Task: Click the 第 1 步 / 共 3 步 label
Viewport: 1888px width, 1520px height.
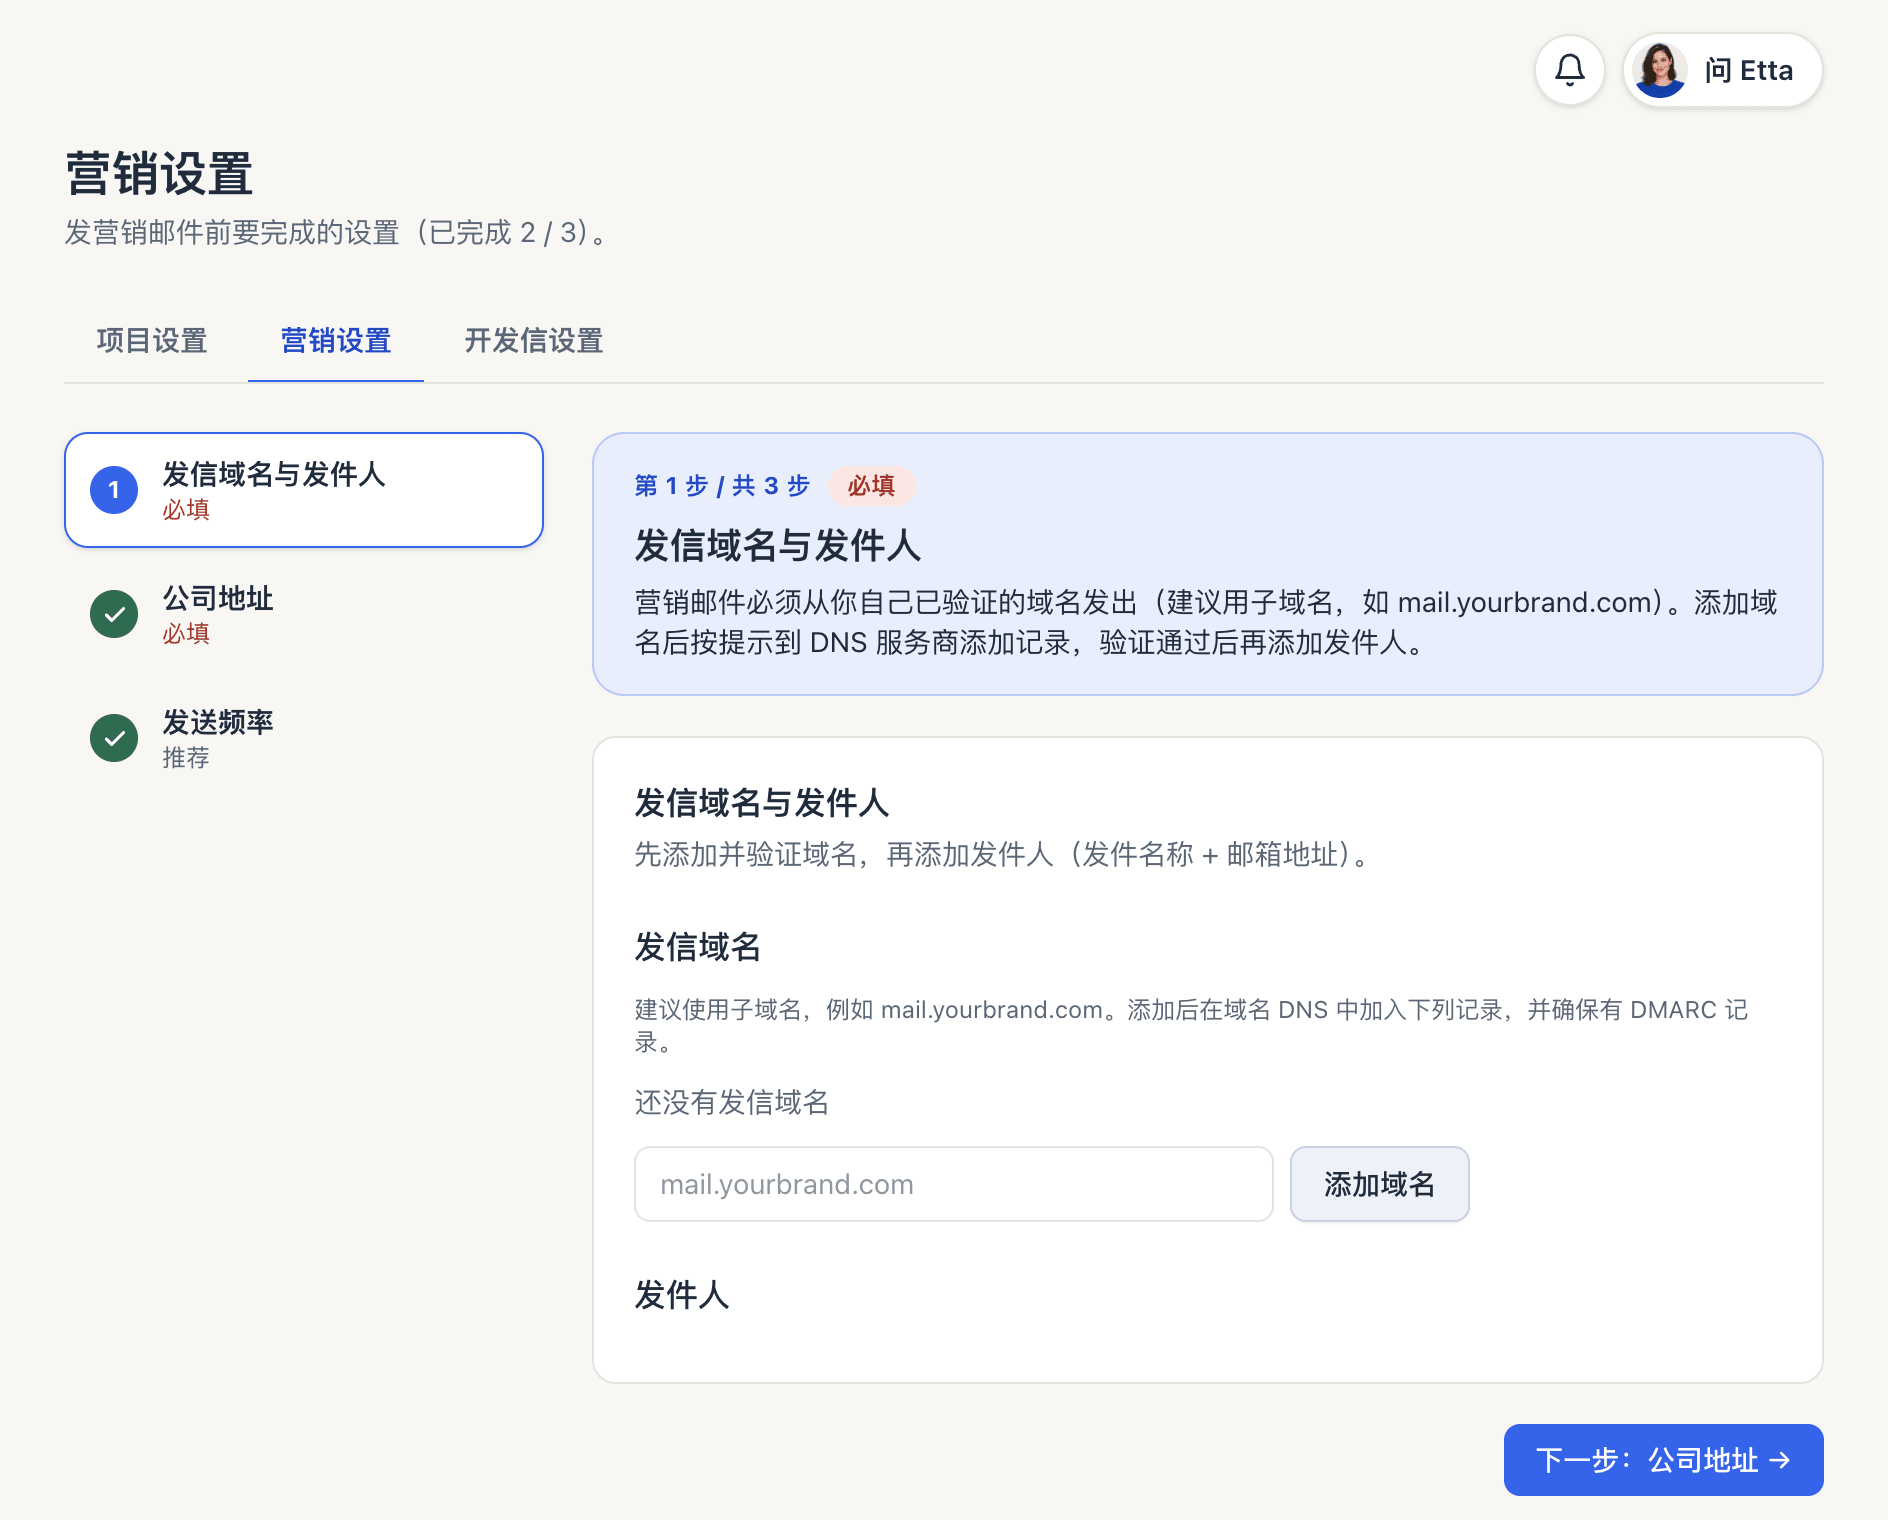Action: point(722,486)
